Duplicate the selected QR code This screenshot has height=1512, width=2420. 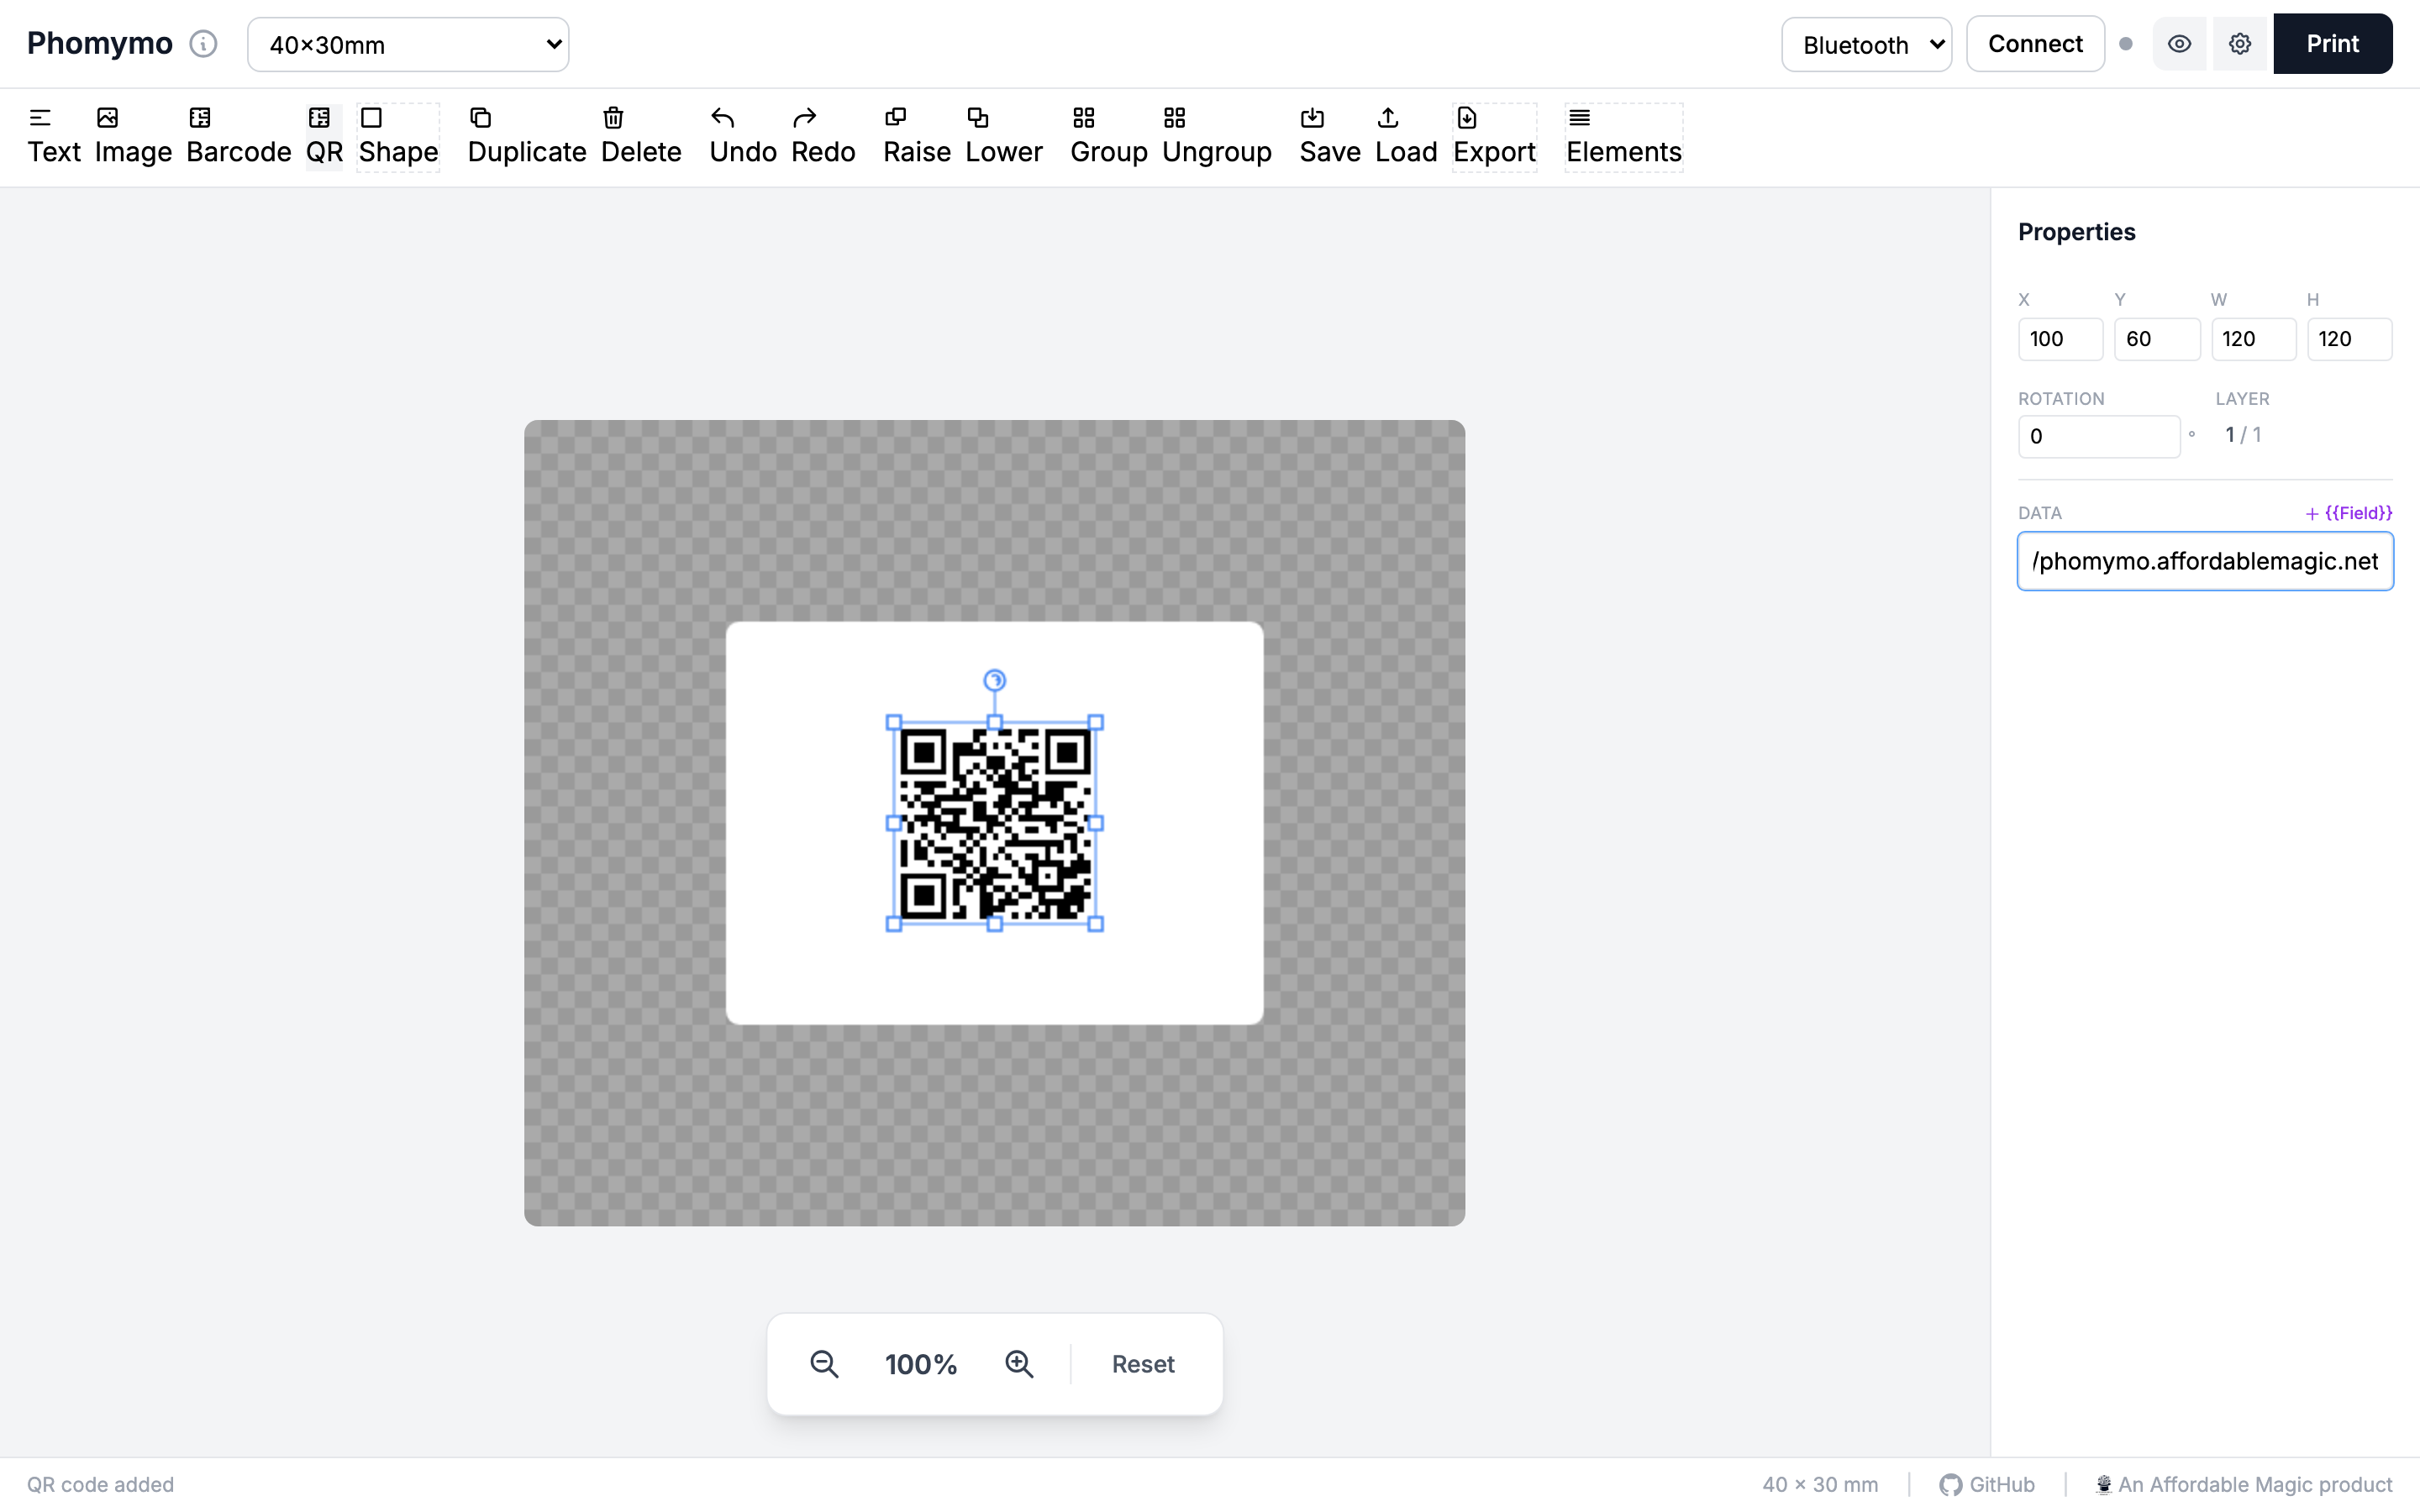pyautogui.click(x=527, y=135)
